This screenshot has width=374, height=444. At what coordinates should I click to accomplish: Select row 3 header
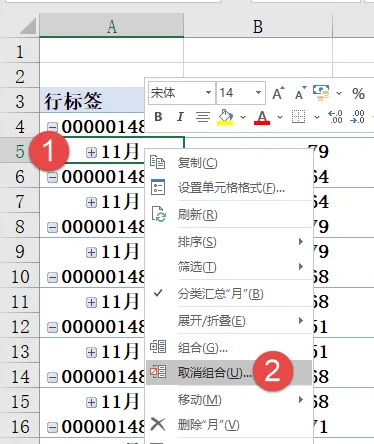pos(20,101)
